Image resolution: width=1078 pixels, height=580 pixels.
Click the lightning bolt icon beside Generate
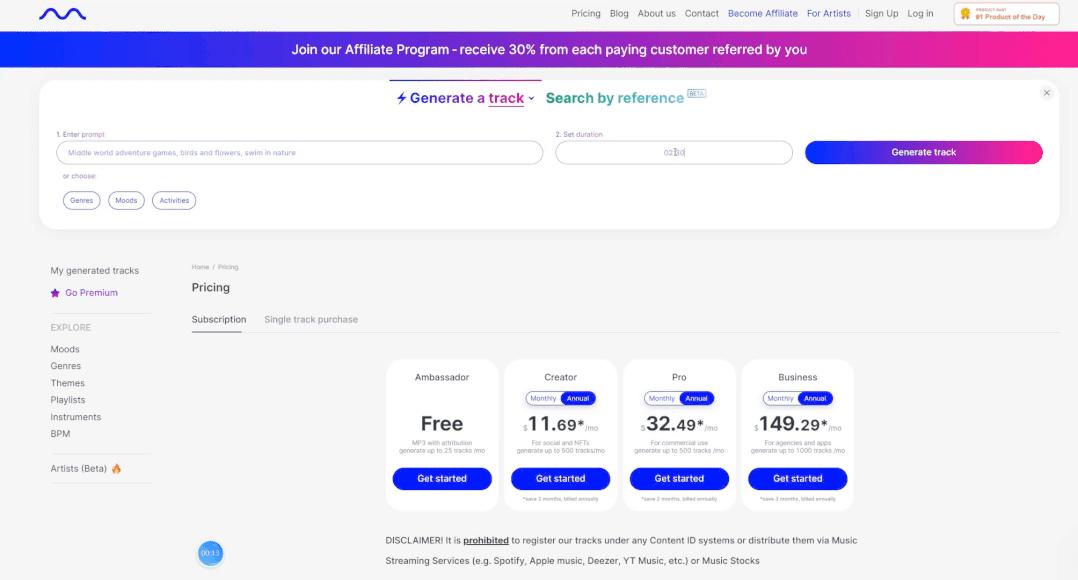tap(402, 98)
